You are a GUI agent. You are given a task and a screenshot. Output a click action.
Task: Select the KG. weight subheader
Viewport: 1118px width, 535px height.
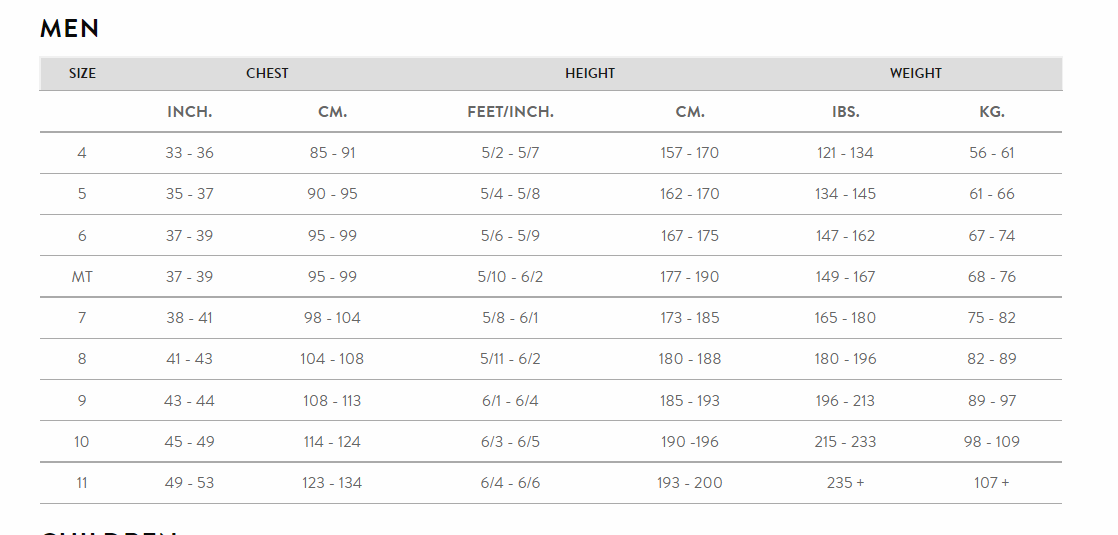tap(991, 112)
